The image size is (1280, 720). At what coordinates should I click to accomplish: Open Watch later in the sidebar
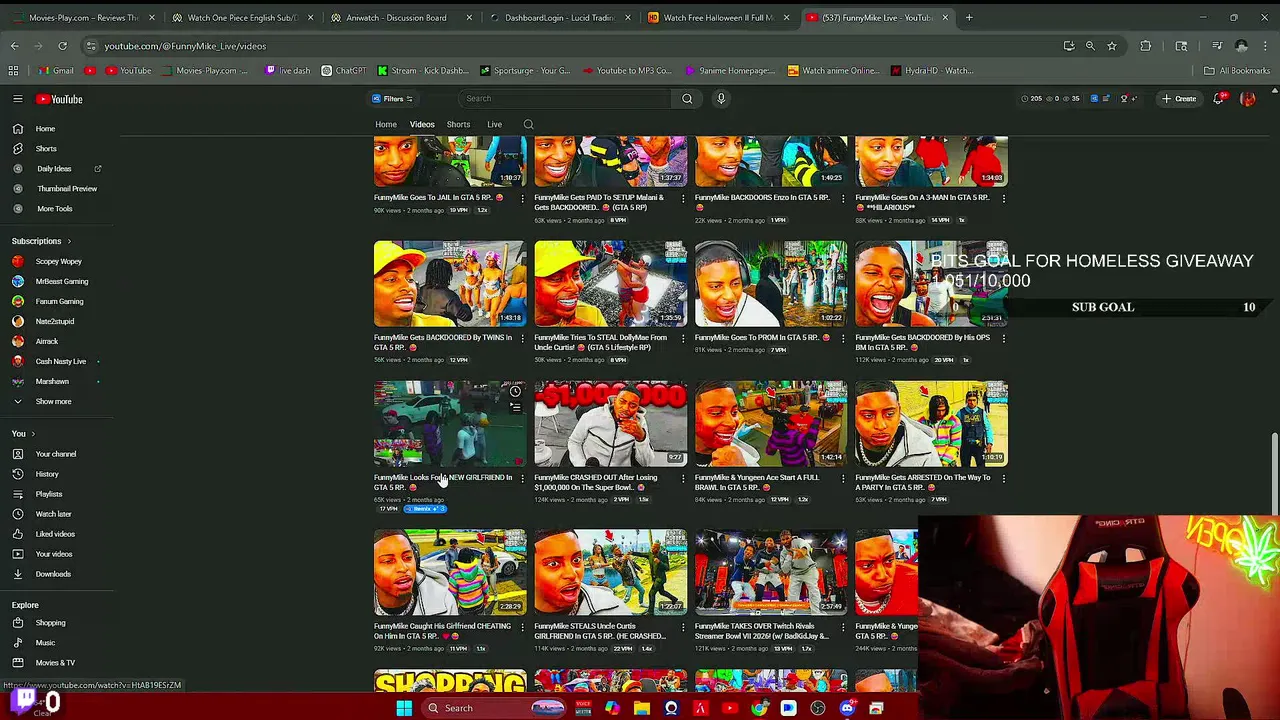coord(56,514)
